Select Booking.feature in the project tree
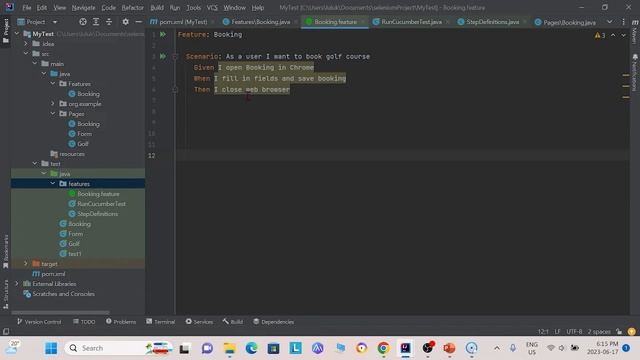The image size is (640, 360). click(98, 194)
